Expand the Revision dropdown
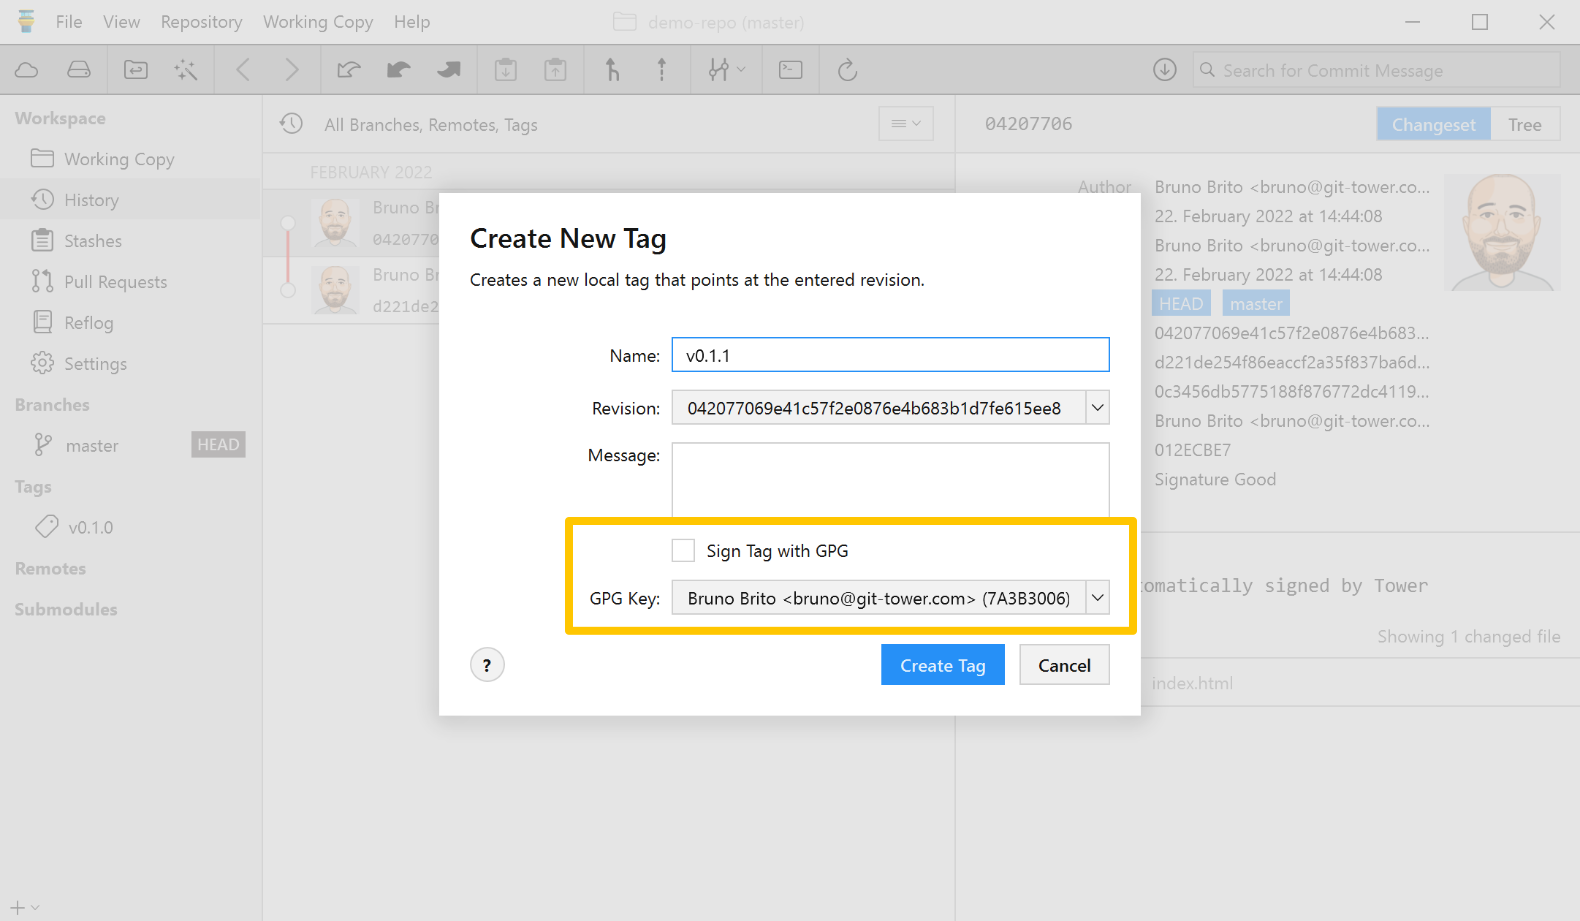This screenshot has width=1580, height=921. pyautogui.click(x=1097, y=408)
